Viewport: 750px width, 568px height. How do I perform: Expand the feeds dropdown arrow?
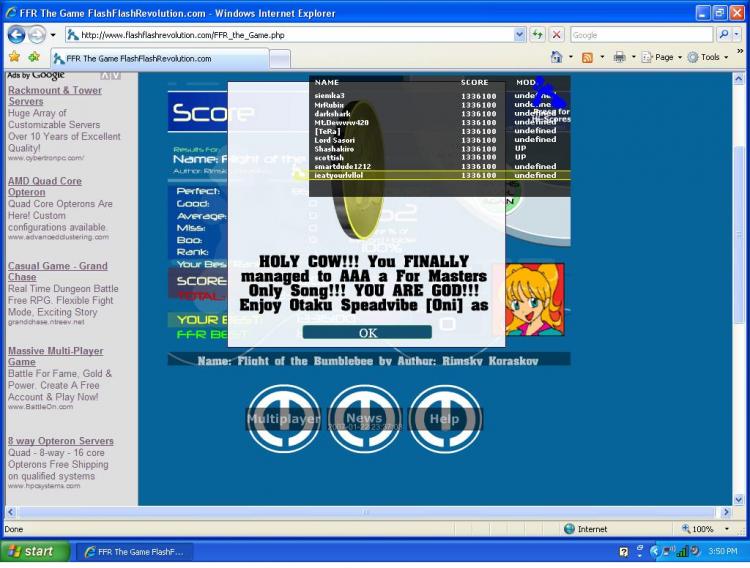(602, 57)
